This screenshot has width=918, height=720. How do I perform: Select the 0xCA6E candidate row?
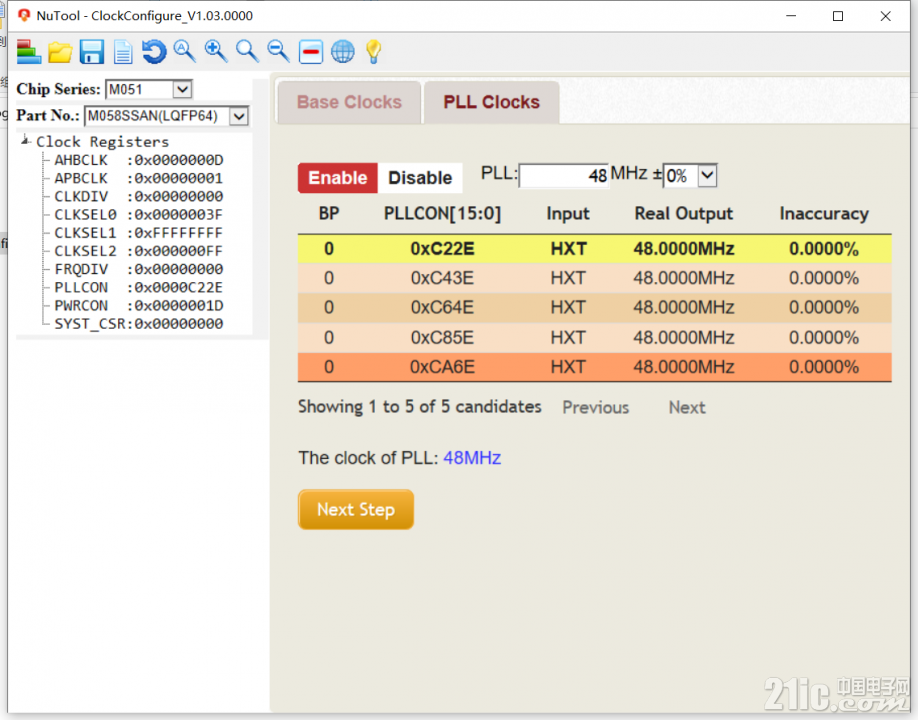coord(594,367)
